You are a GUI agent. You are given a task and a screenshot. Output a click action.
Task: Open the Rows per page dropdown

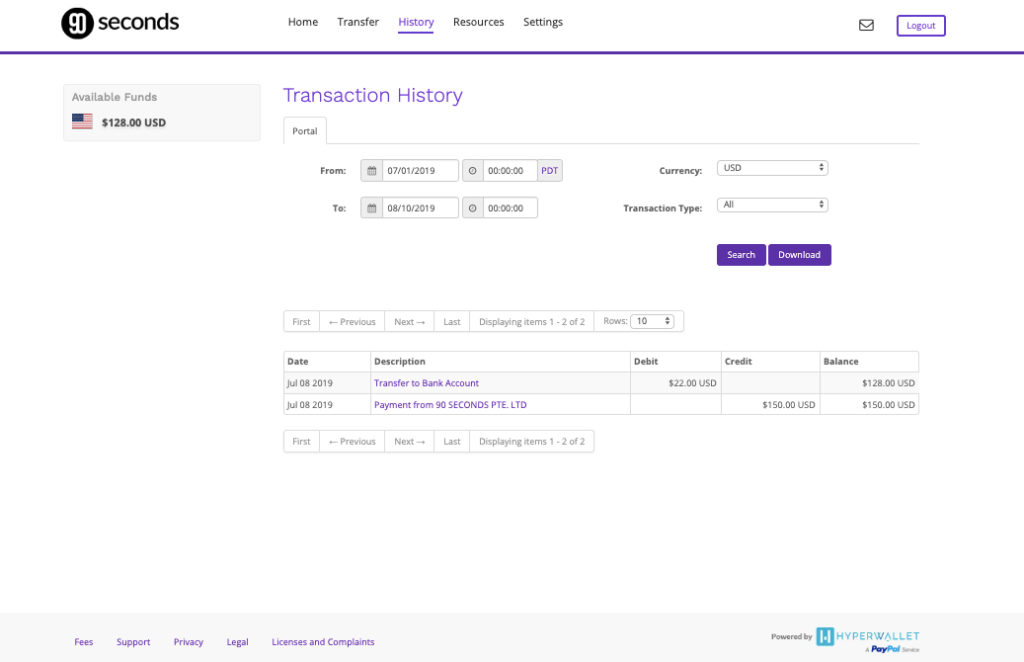(x=654, y=321)
